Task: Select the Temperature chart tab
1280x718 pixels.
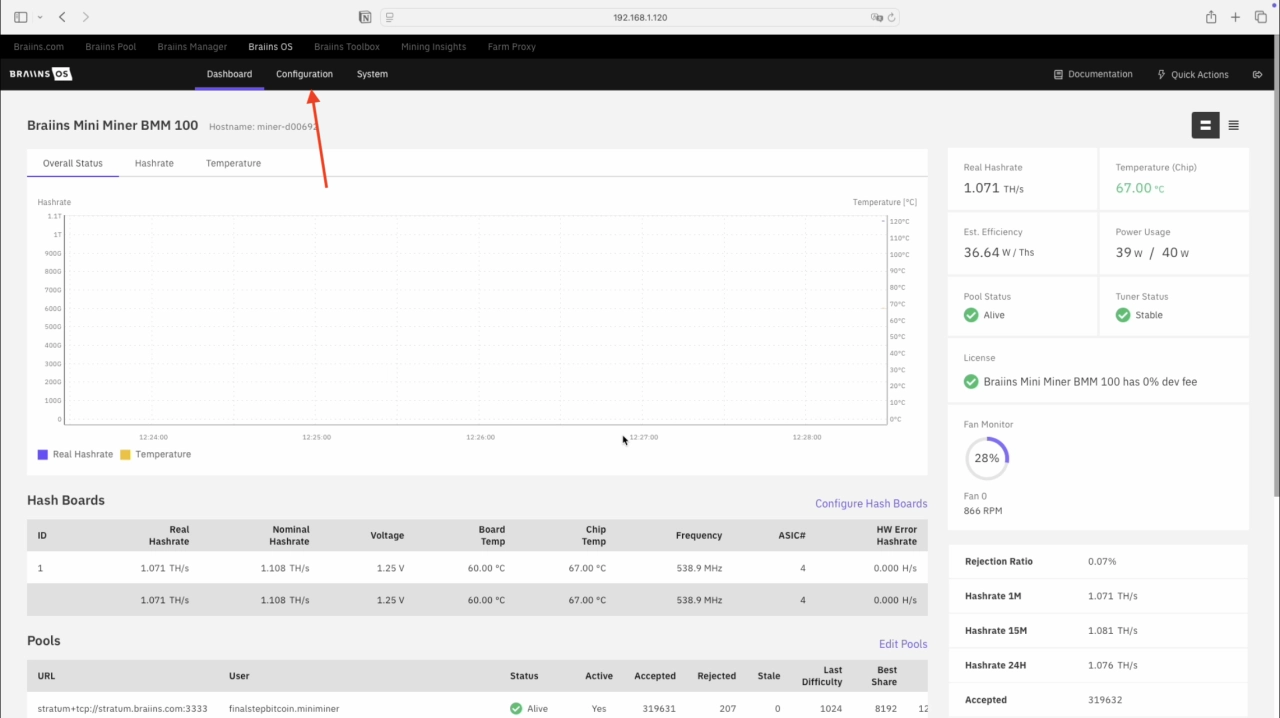Action: [233, 163]
